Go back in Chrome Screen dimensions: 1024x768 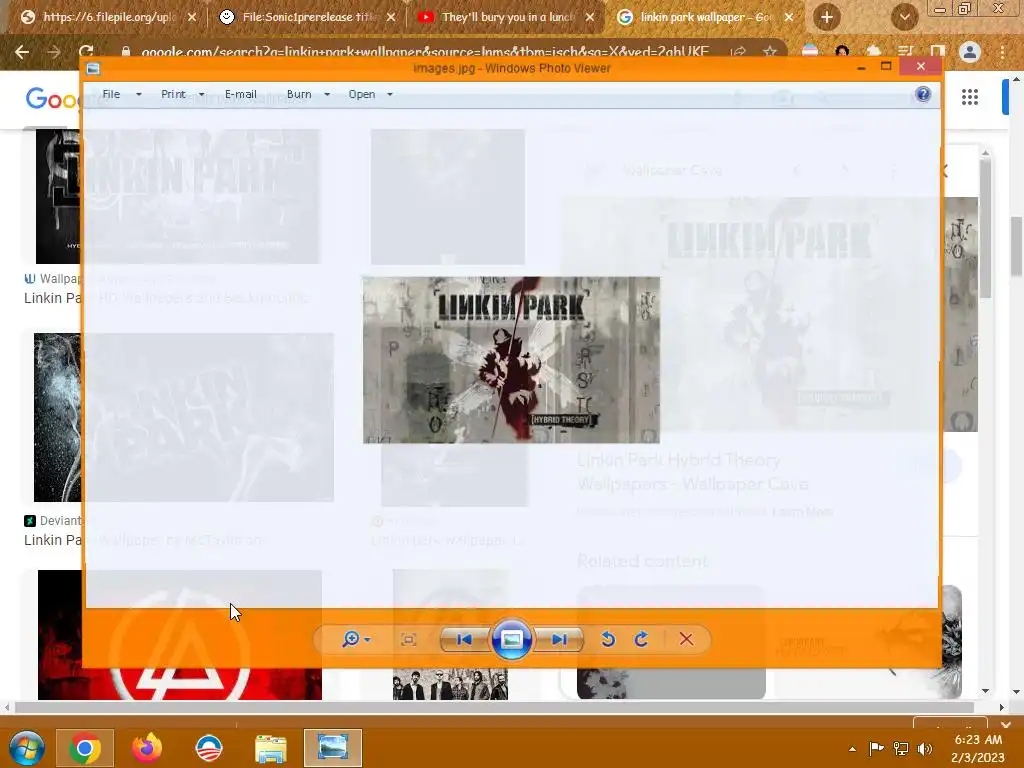[22, 52]
